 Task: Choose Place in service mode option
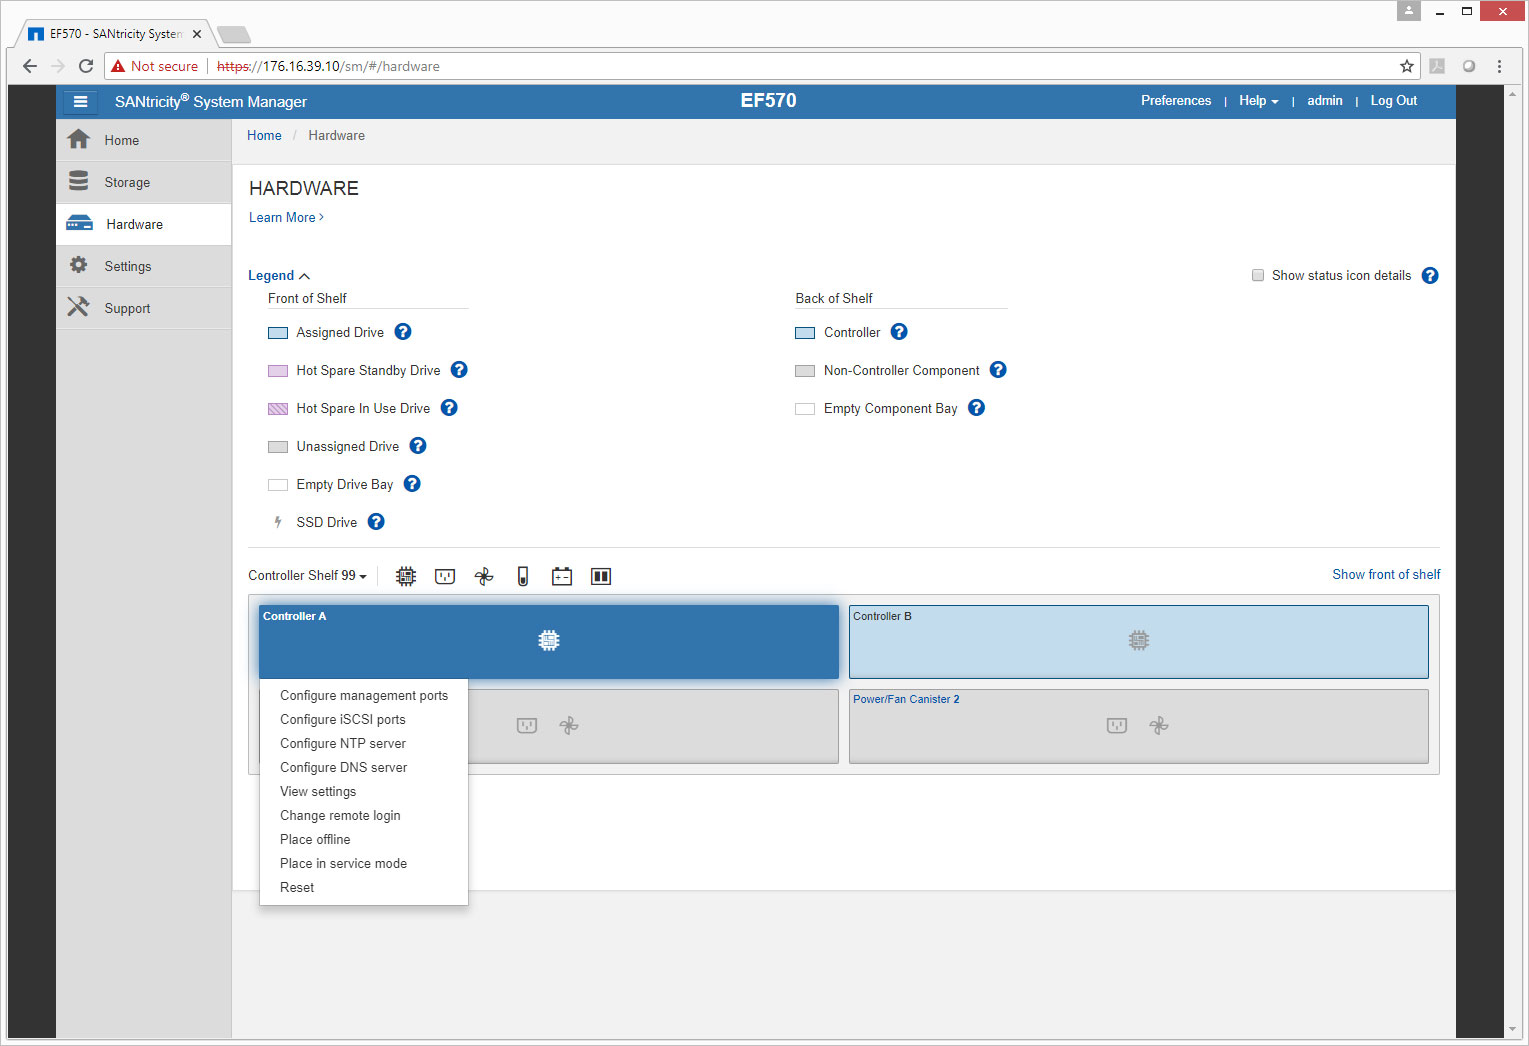343,864
